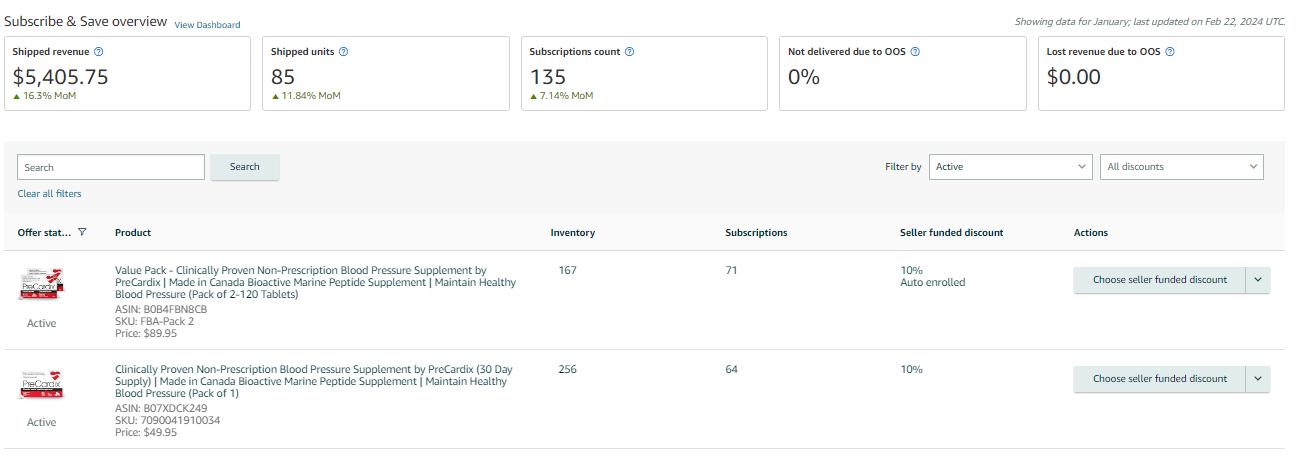
Task: Click the Not delivered due to OOS info icon
Action: (x=915, y=52)
